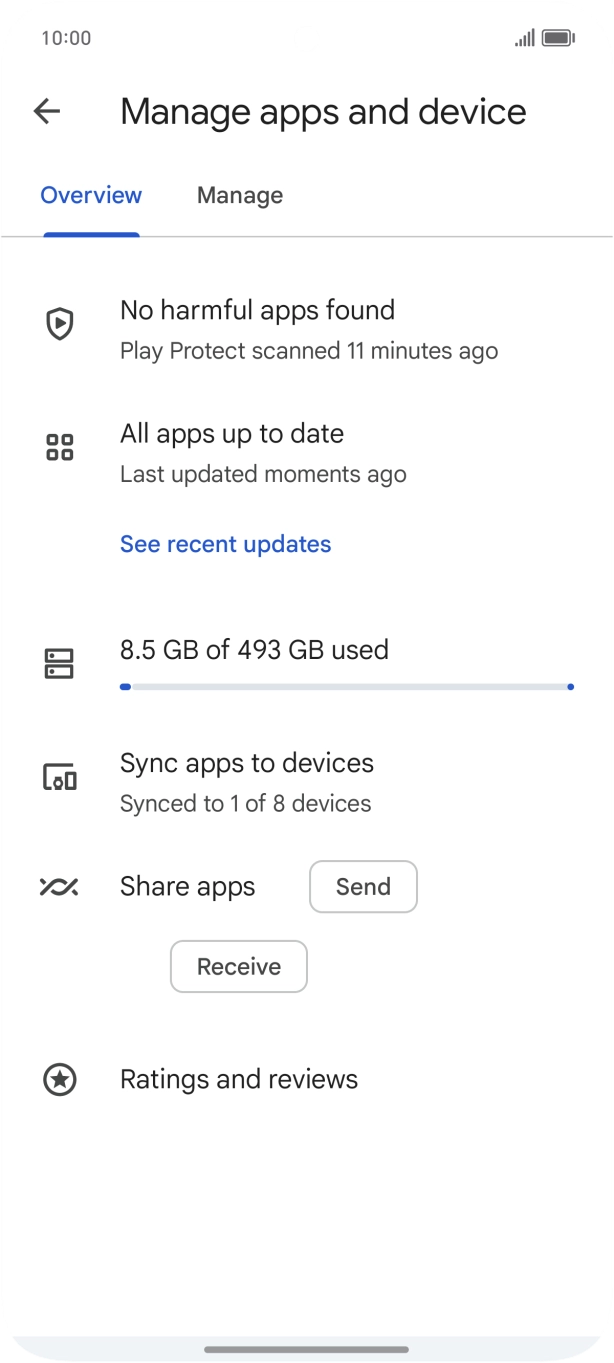Tap the 8.5 GB of 493 GB used text

click(x=254, y=650)
